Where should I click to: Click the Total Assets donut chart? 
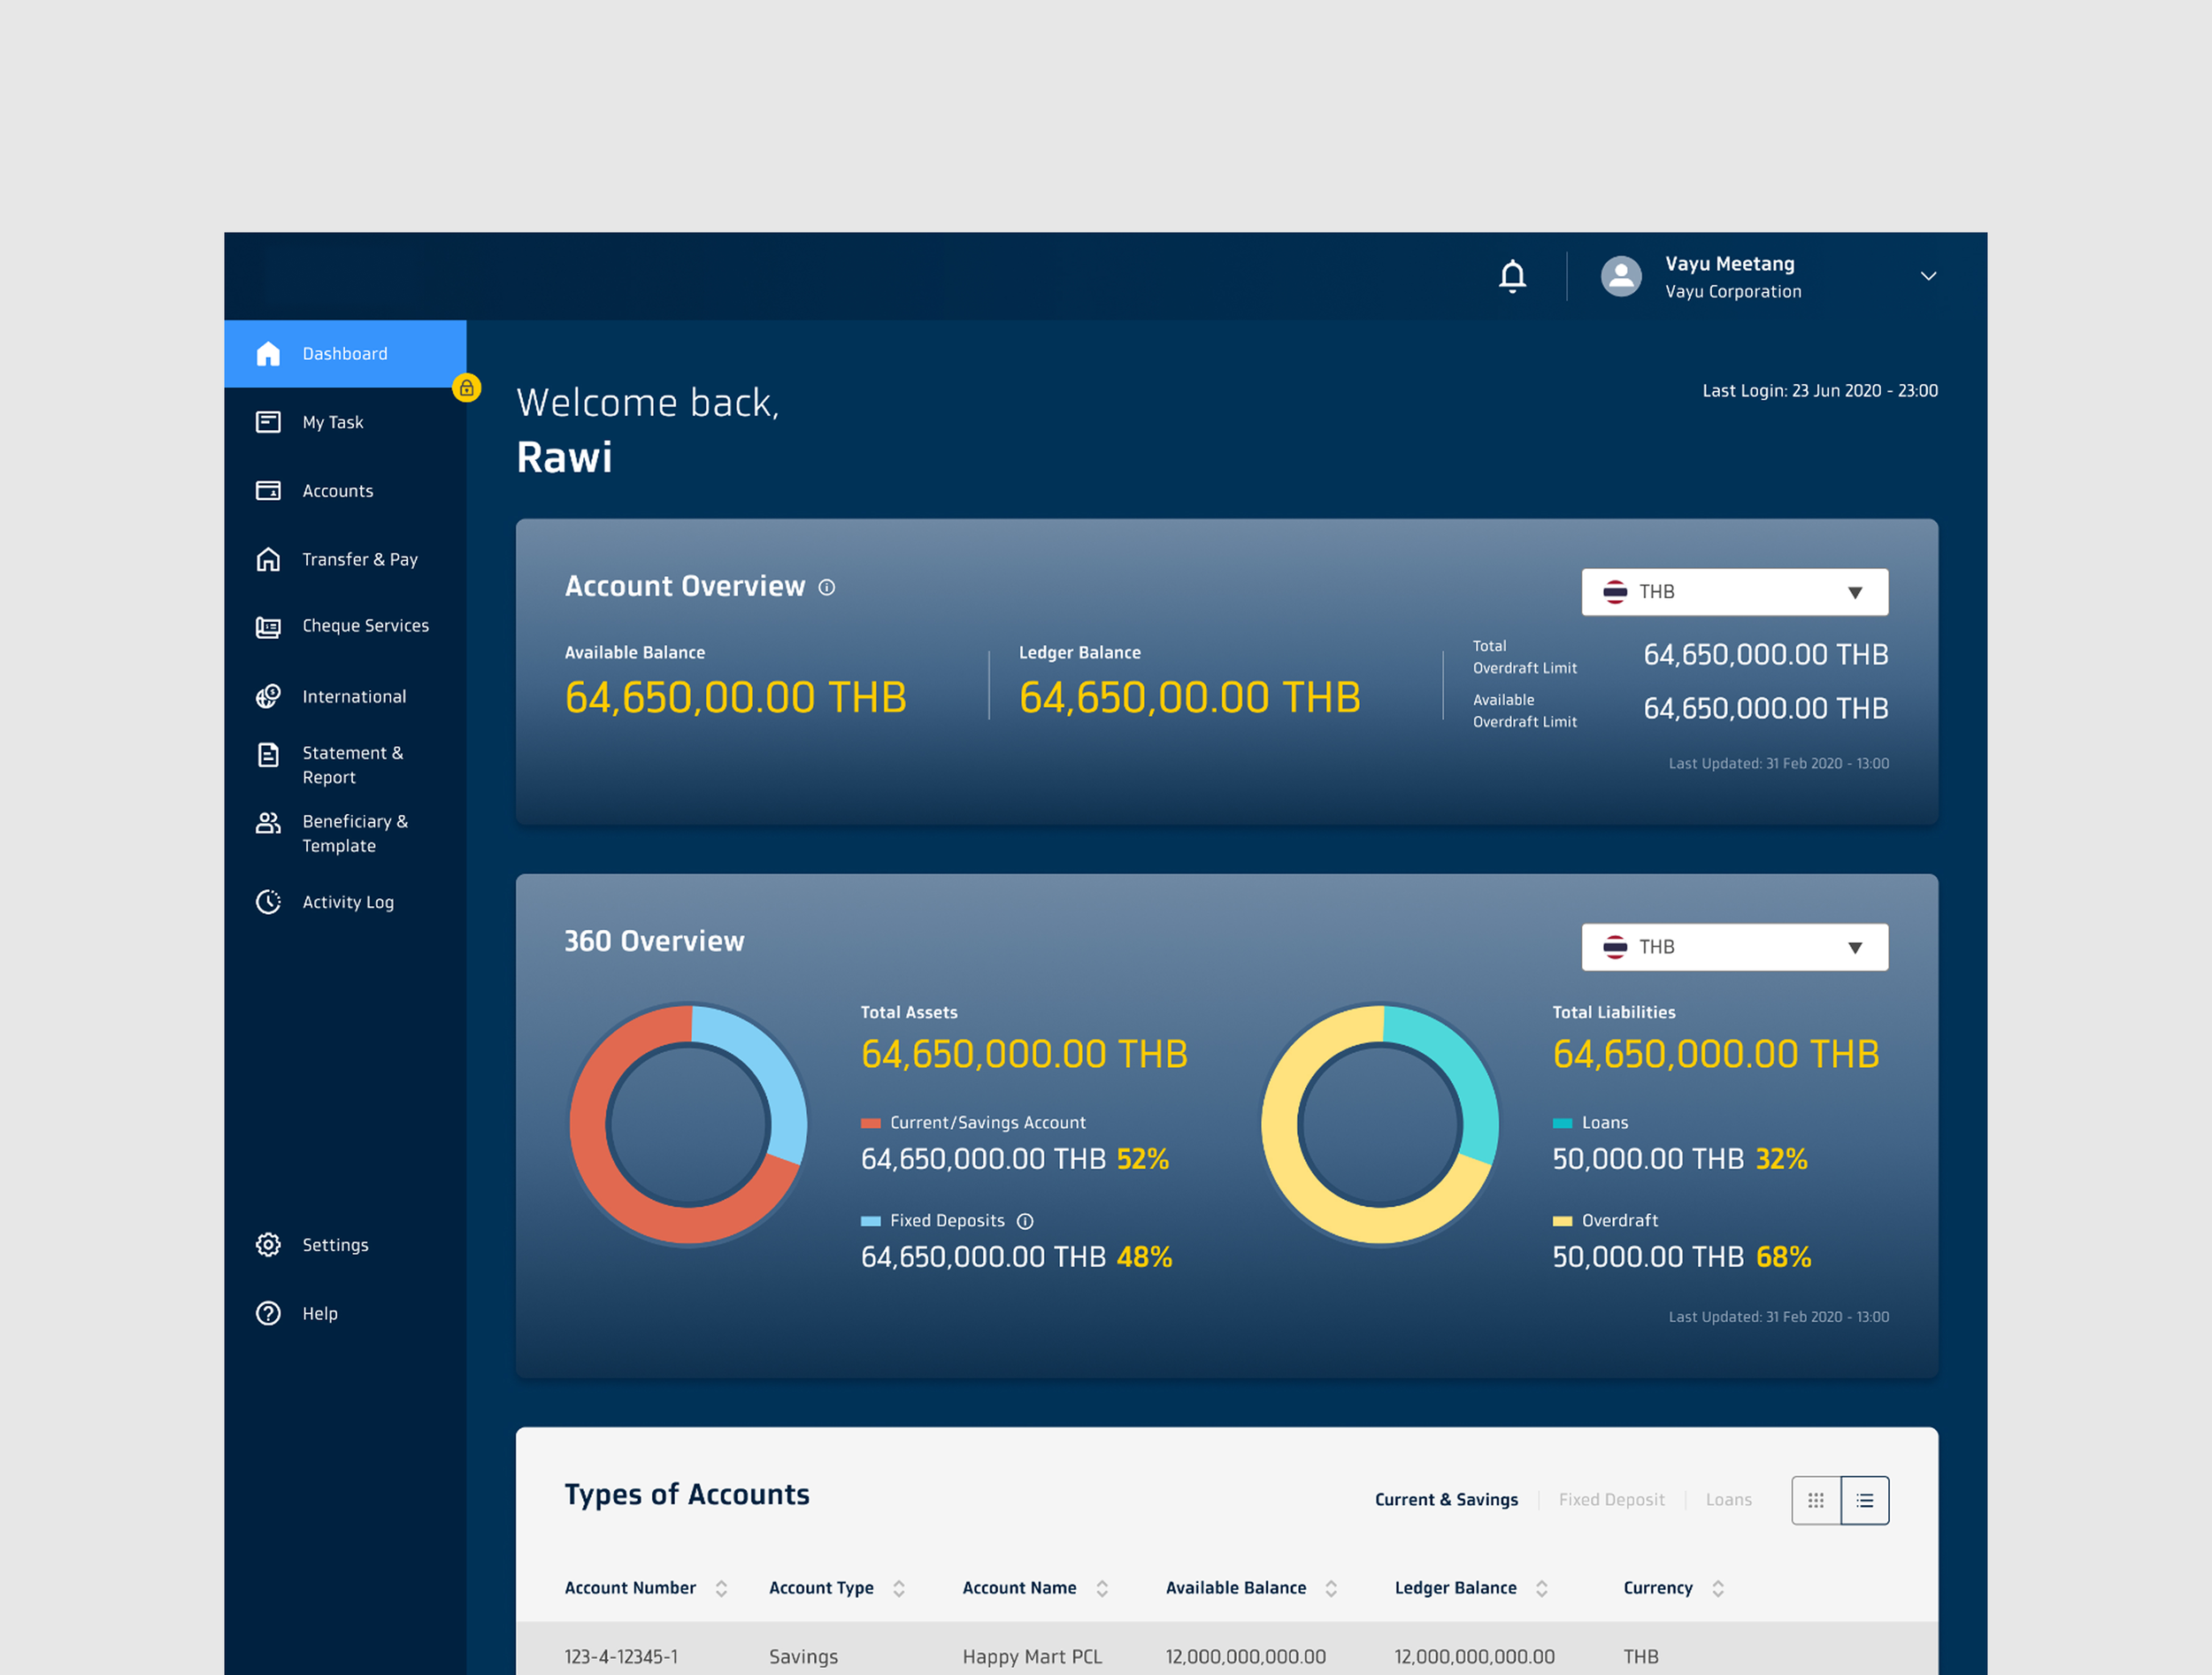pos(688,1124)
